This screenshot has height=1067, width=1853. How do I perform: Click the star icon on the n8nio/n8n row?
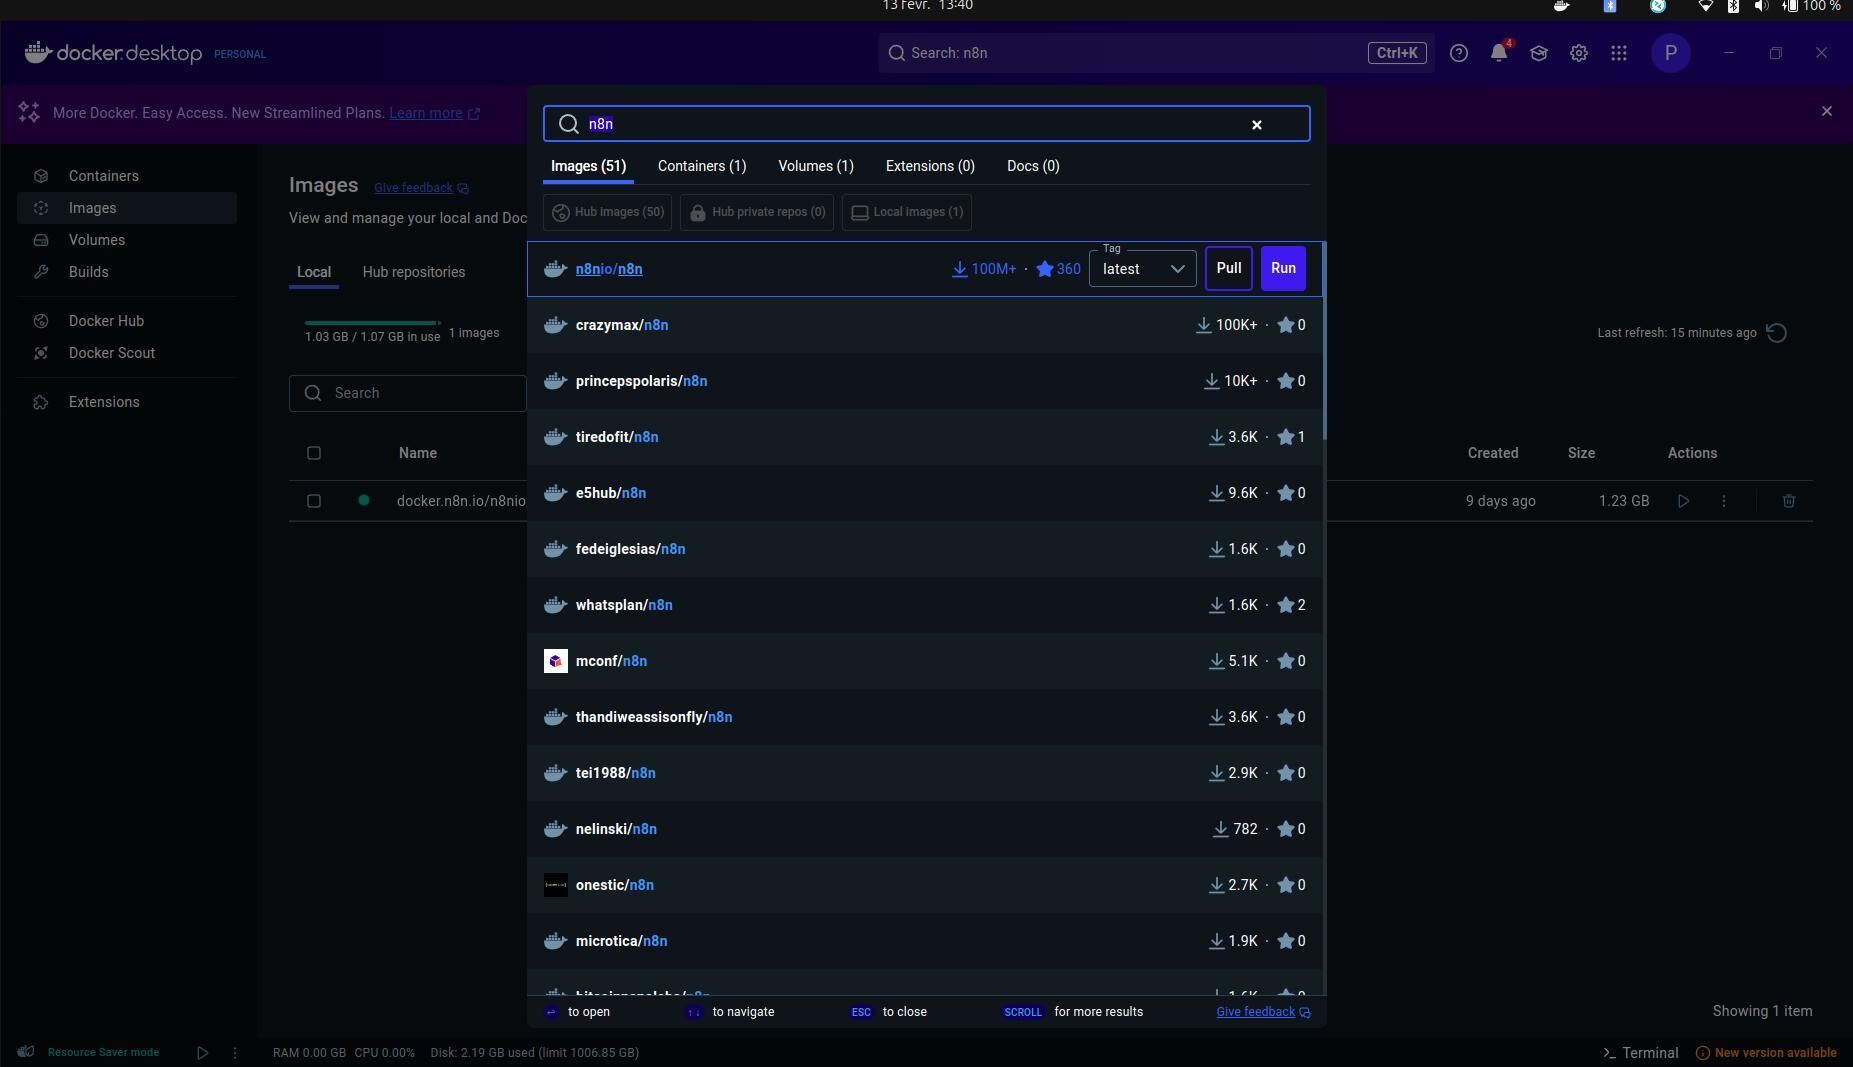tap(1045, 269)
